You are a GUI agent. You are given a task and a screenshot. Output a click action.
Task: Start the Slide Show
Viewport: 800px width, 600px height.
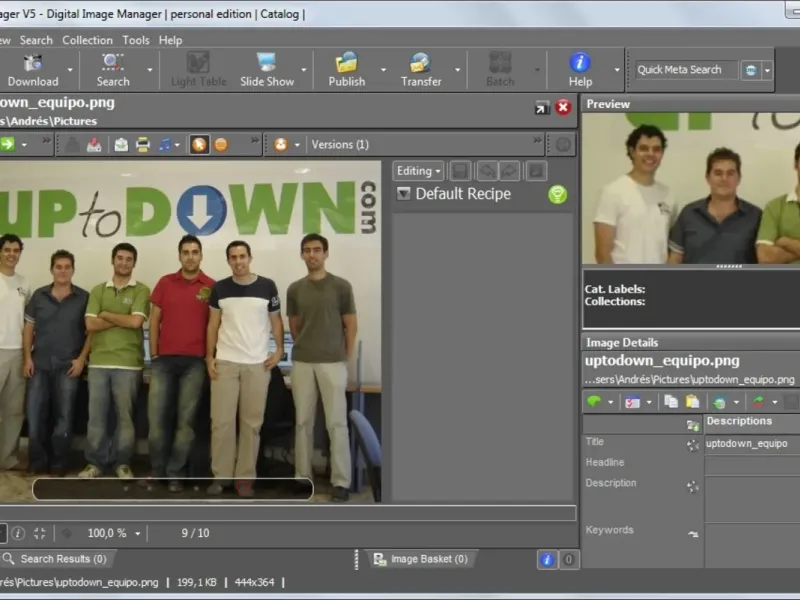pyautogui.click(x=267, y=70)
